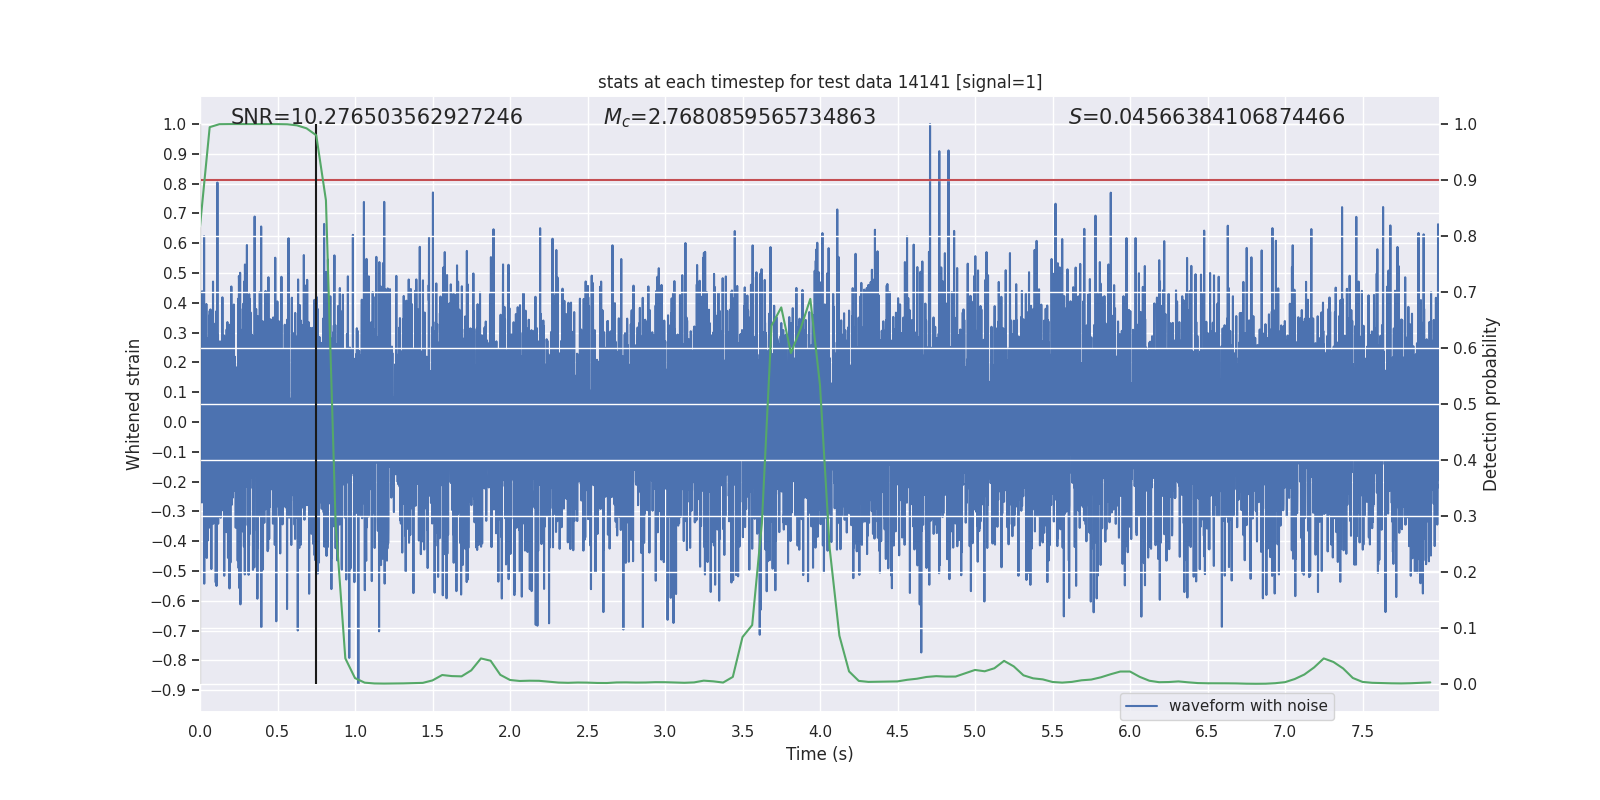Viewport: 1600px width, 800px height.
Task: Click the plot title mentioning test data 14141
Action: 820,82
